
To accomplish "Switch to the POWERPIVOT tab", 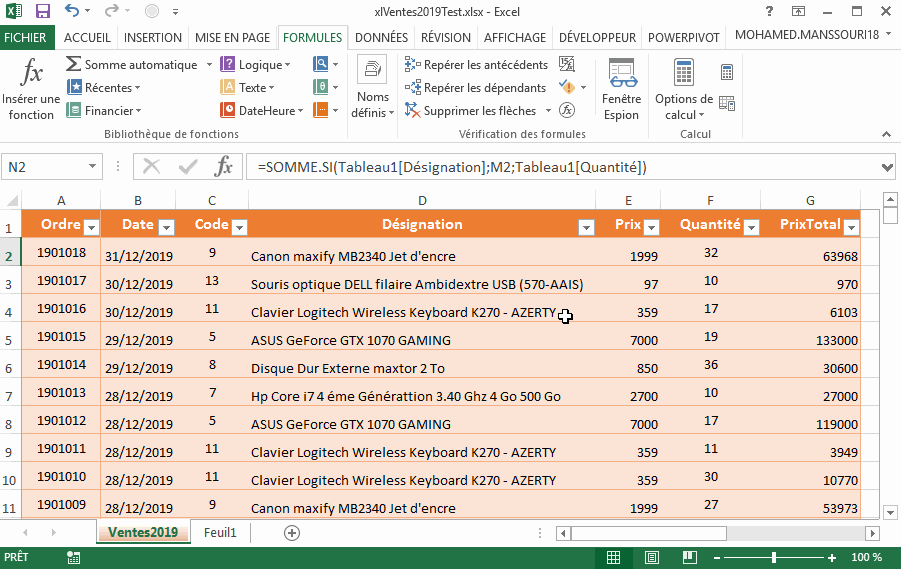I will (x=684, y=37).
